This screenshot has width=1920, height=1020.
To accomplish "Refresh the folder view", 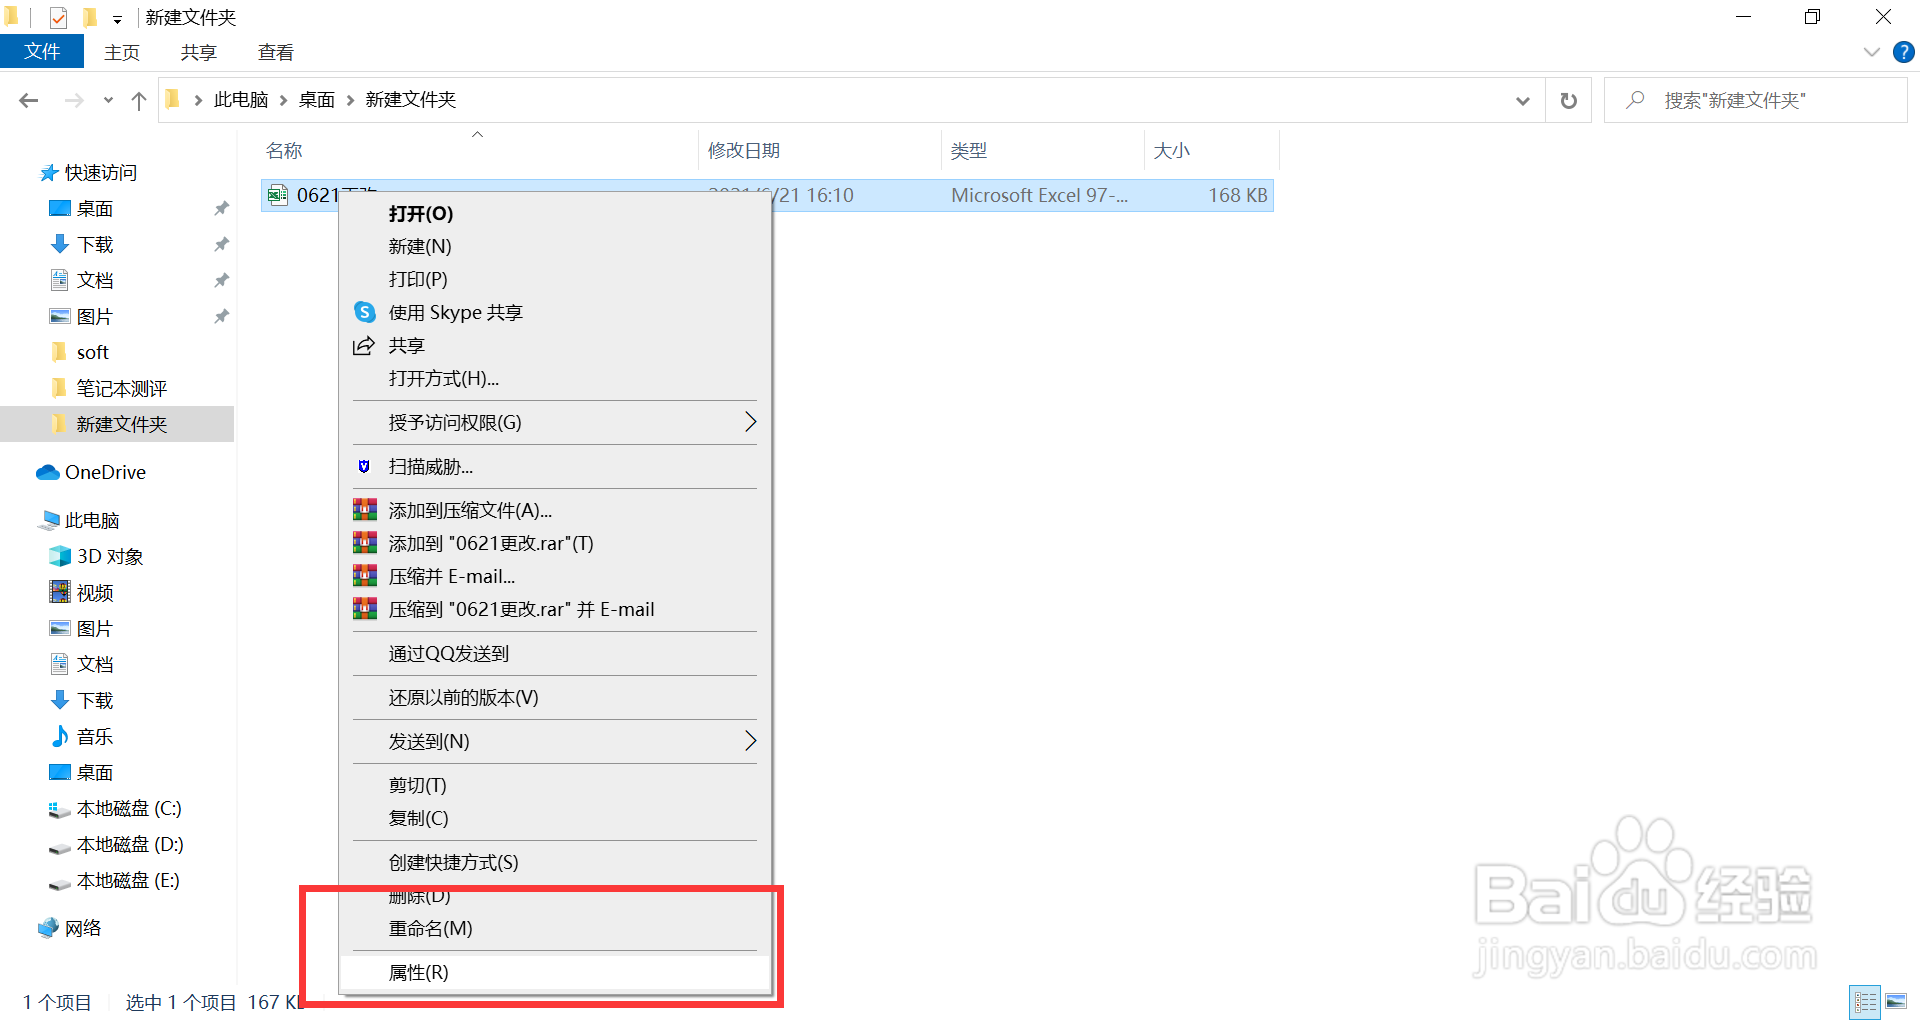I will pos(1569,100).
